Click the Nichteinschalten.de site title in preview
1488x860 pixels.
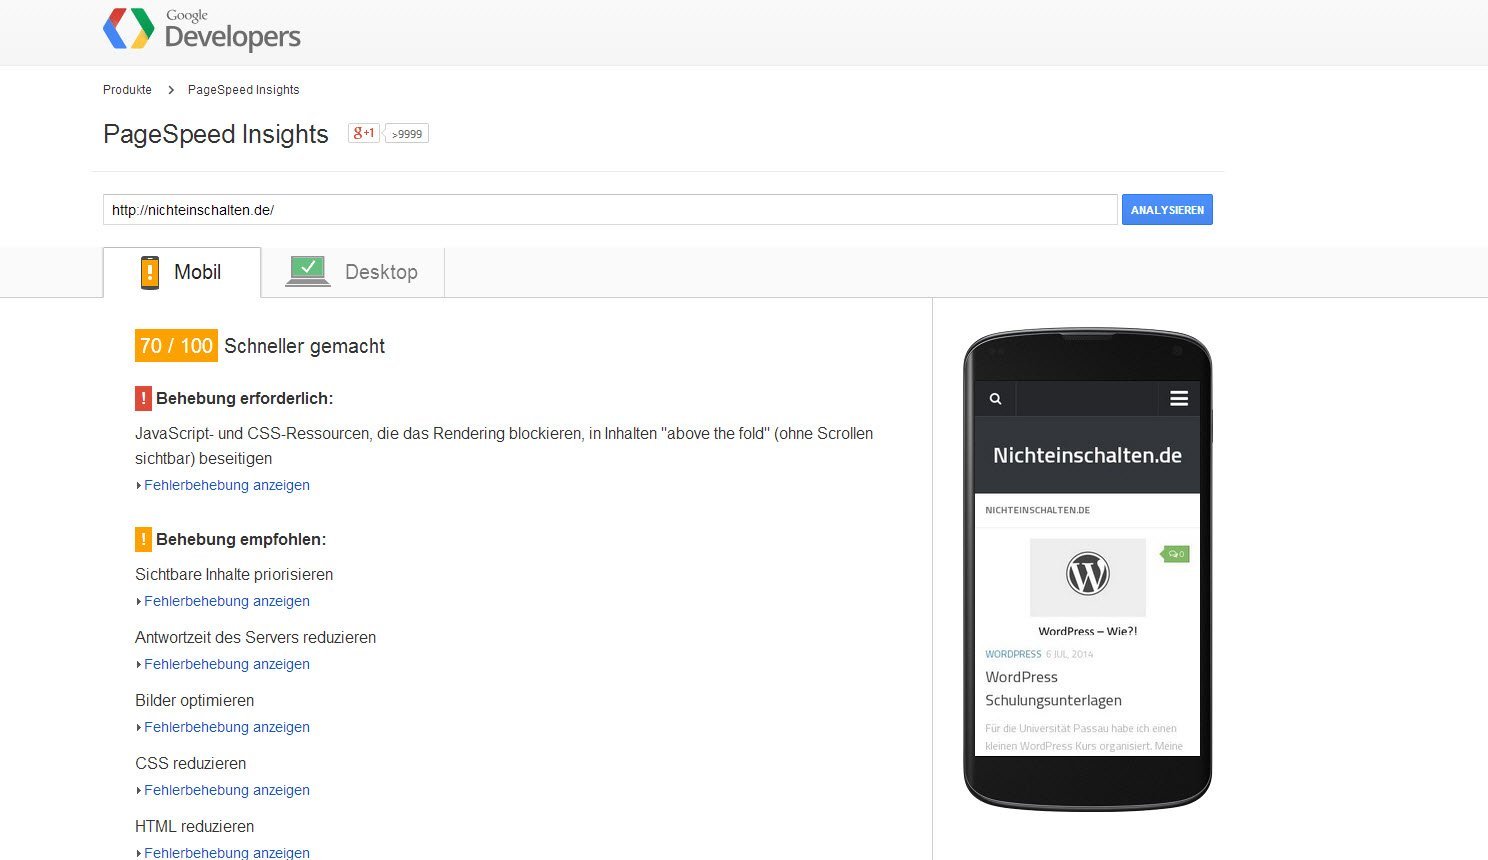[1087, 455]
